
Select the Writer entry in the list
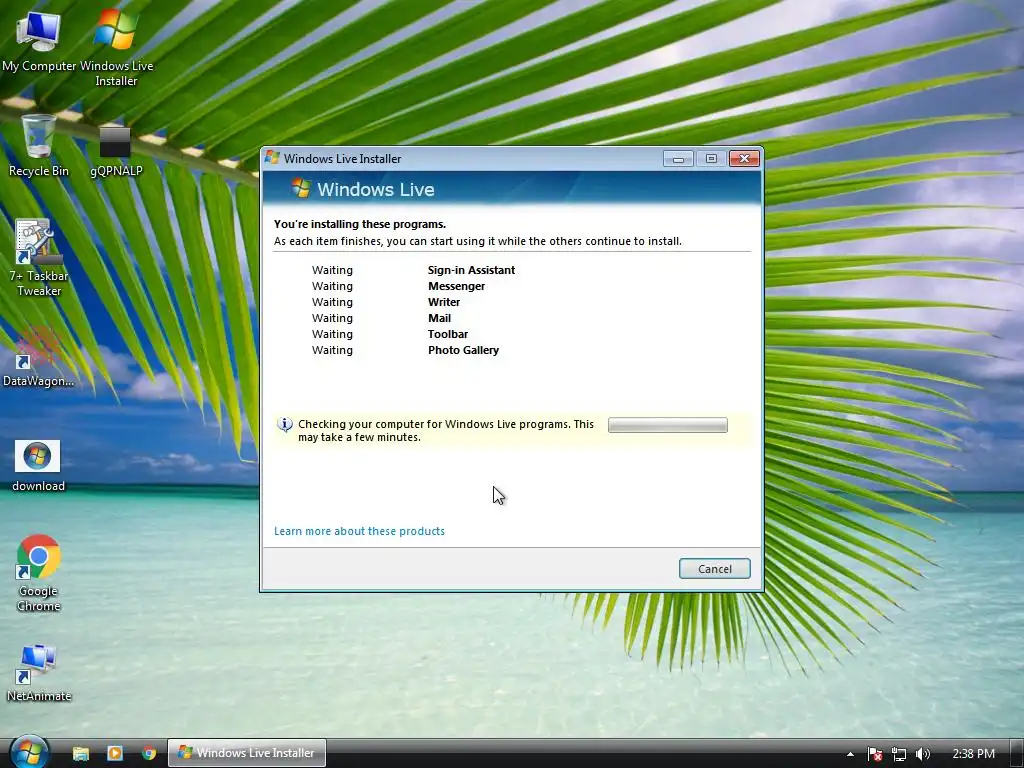tap(443, 302)
